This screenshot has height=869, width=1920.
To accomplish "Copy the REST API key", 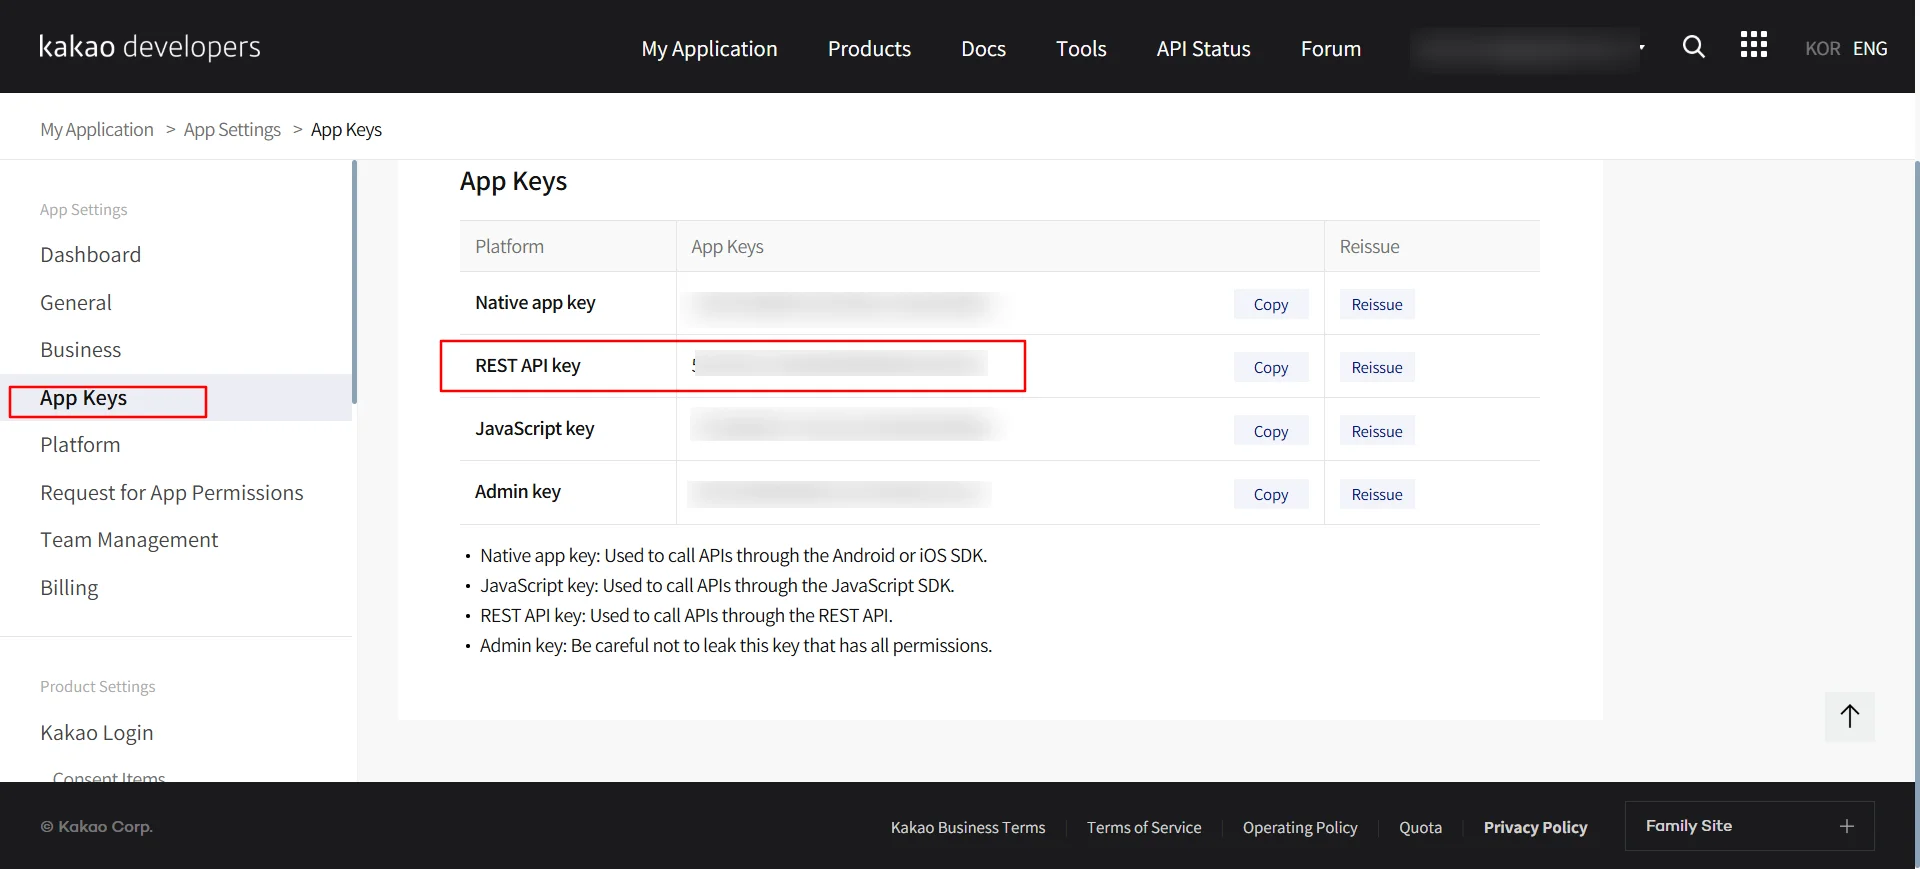I will click(x=1270, y=367).
